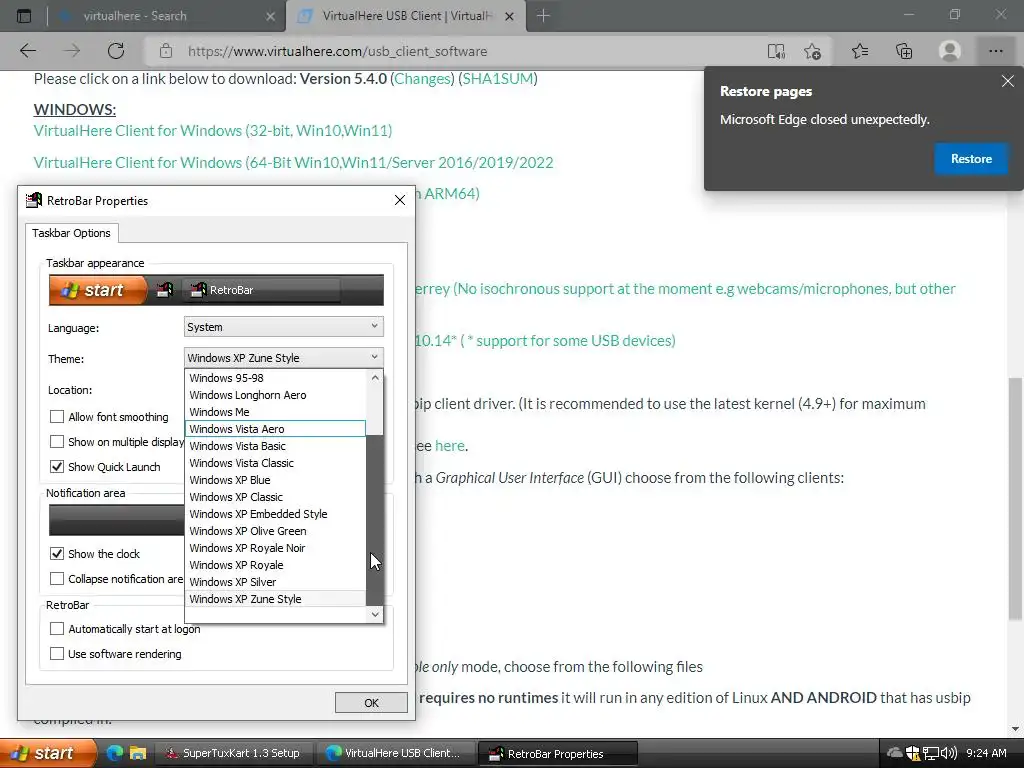Image resolution: width=1024 pixels, height=768 pixels.
Task: Click the OneDrive cloud tray icon
Action: [895, 753]
